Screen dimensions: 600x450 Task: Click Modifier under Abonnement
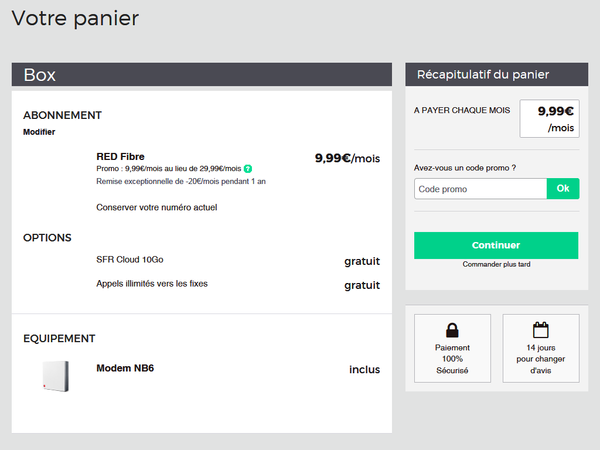pyautogui.click(x=39, y=132)
